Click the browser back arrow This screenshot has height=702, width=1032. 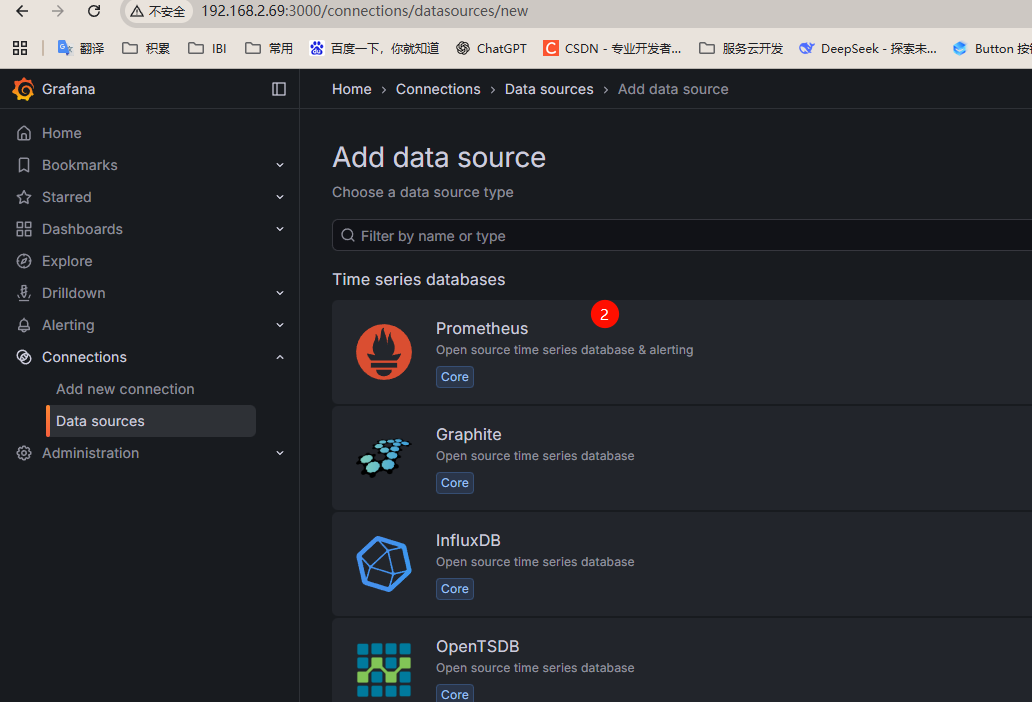pos(22,11)
